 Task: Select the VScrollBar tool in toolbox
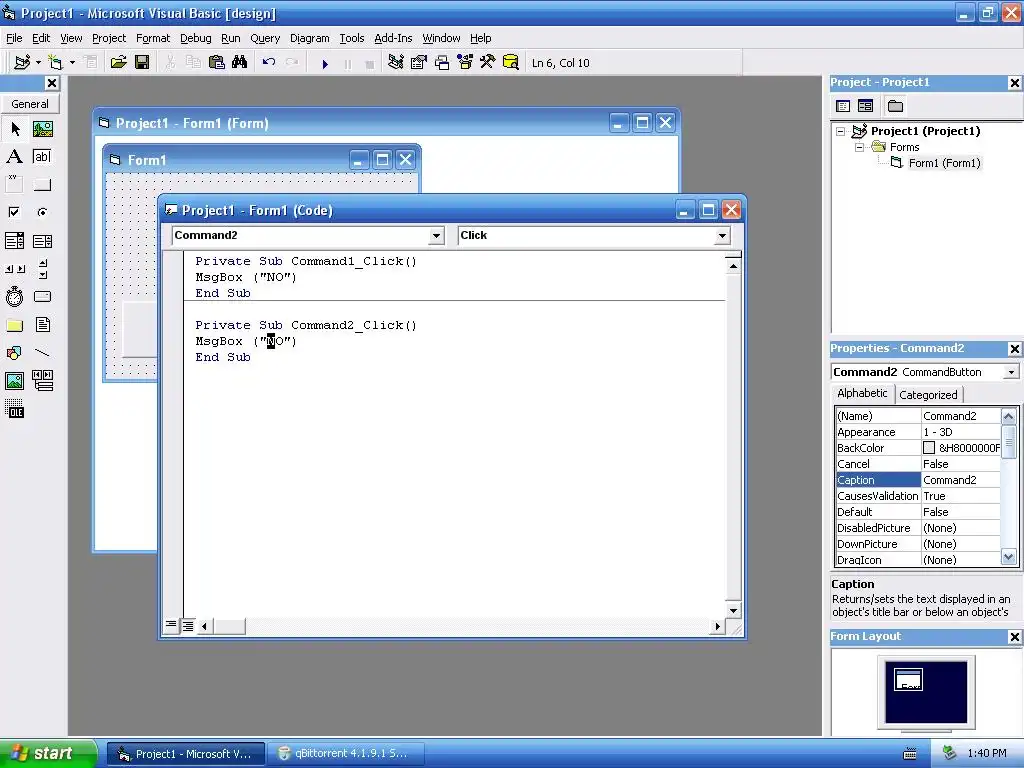(42, 268)
